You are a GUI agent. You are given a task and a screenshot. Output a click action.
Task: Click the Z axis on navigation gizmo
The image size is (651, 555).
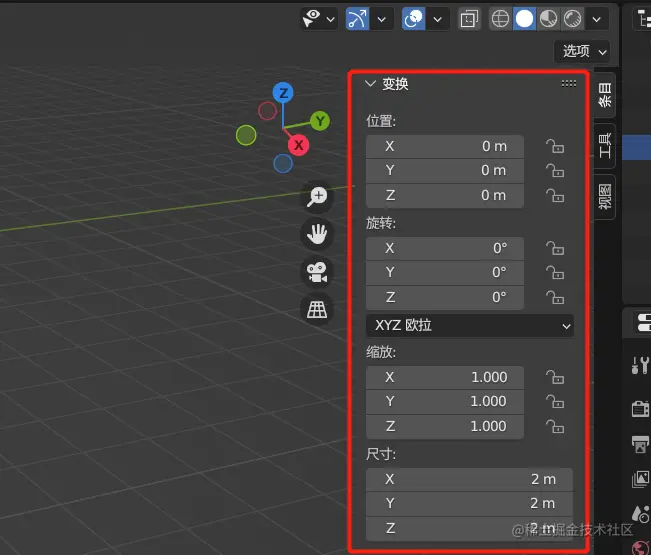(283, 93)
